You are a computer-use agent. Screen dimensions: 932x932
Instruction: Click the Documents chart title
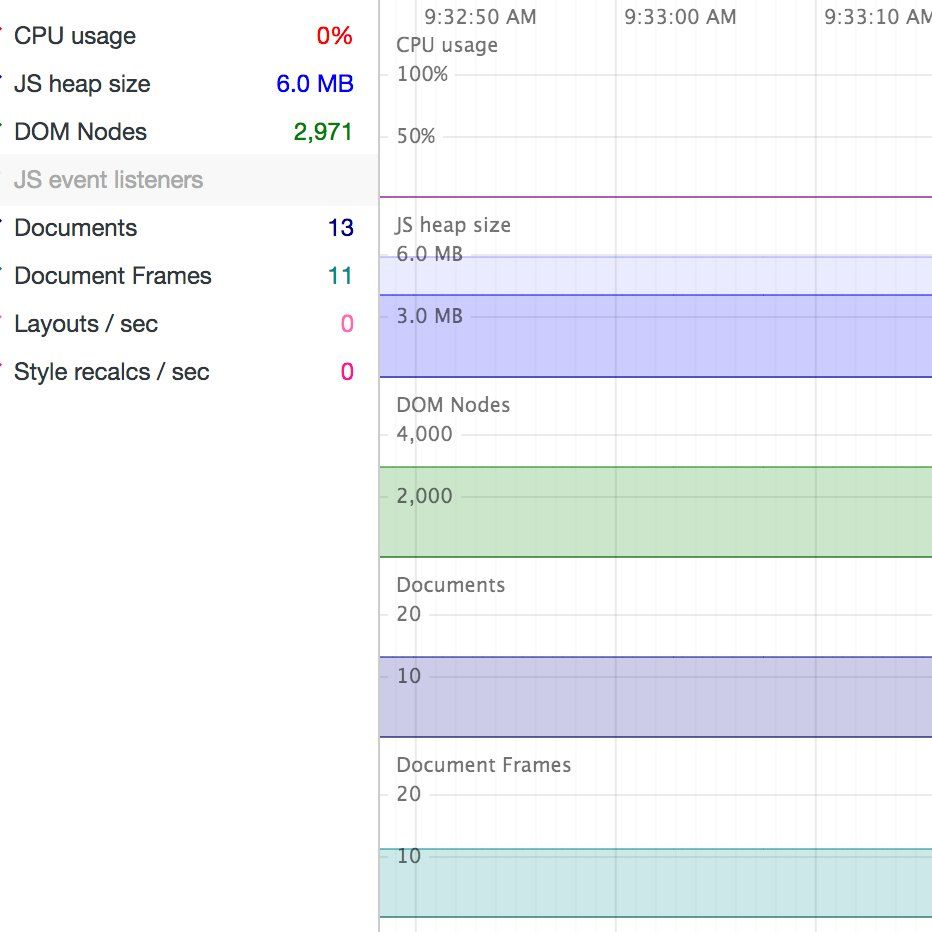(x=451, y=585)
